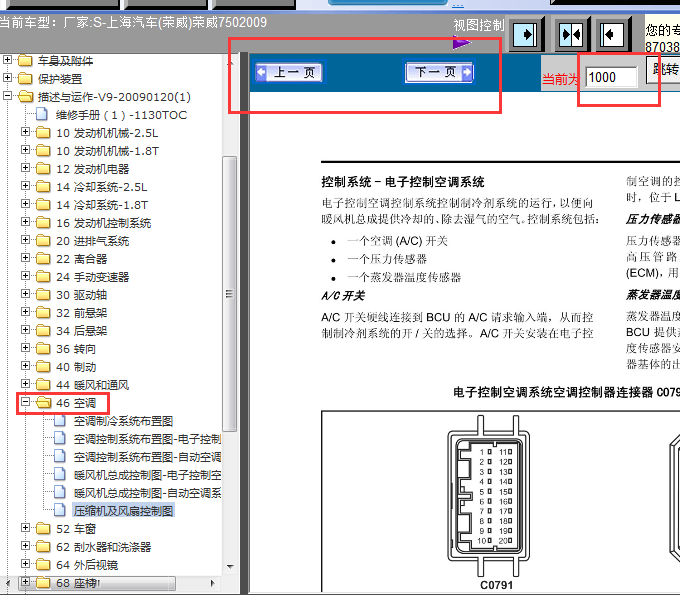Click folder icon of 12 发动机电器
This screenshot has height=595, width=680.
pyautogui.click(x=43, y=168)
